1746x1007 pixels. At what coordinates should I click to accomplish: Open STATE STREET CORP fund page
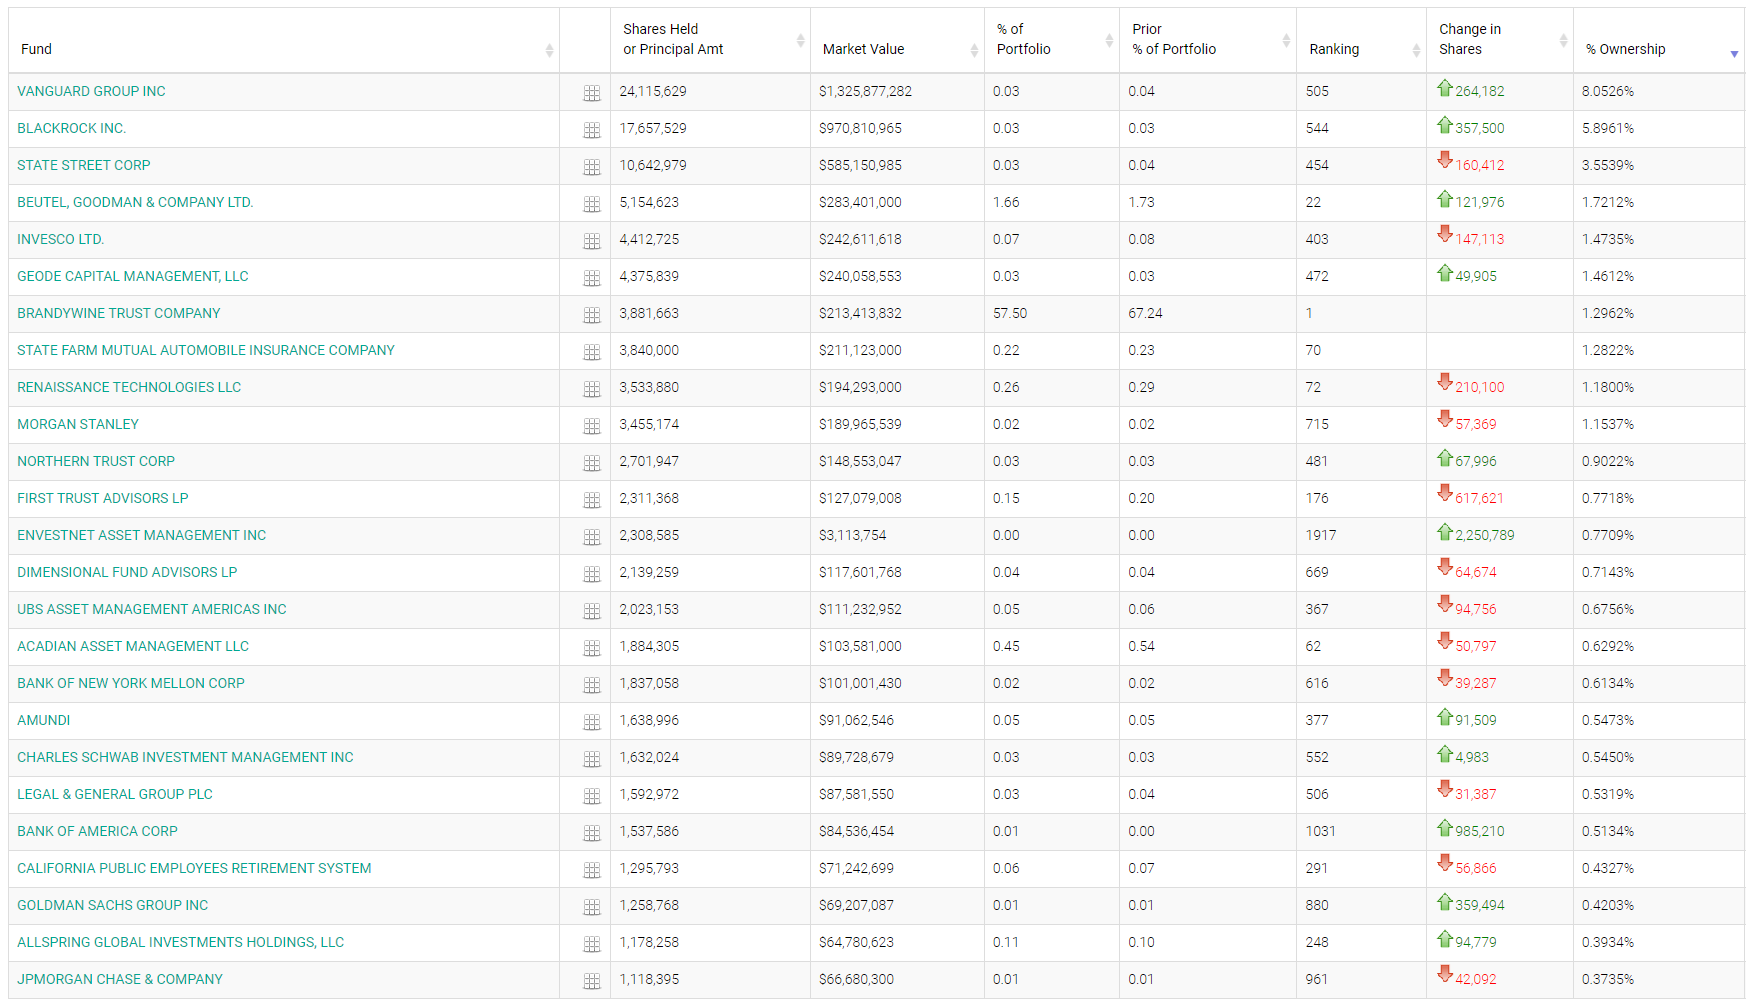click(x=83, y=165)
